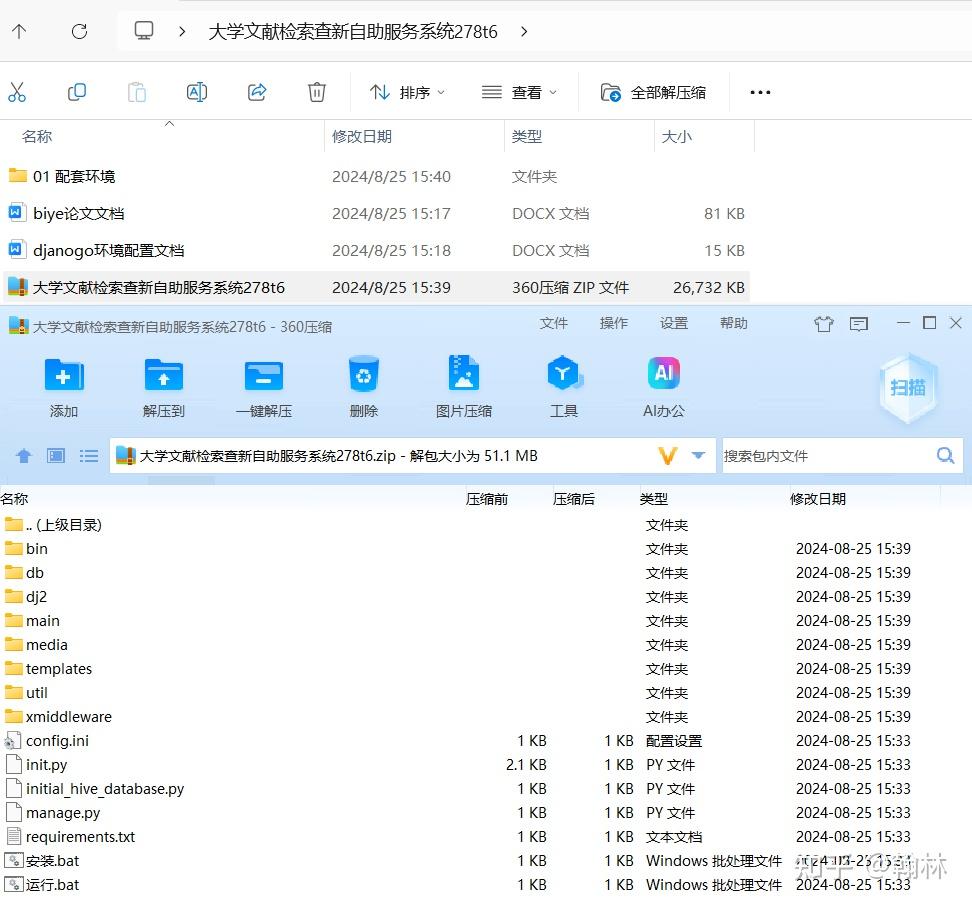Switch to the list view toggle in 360压缩
The height and width of the screenshot is (906, 972).
89,456
